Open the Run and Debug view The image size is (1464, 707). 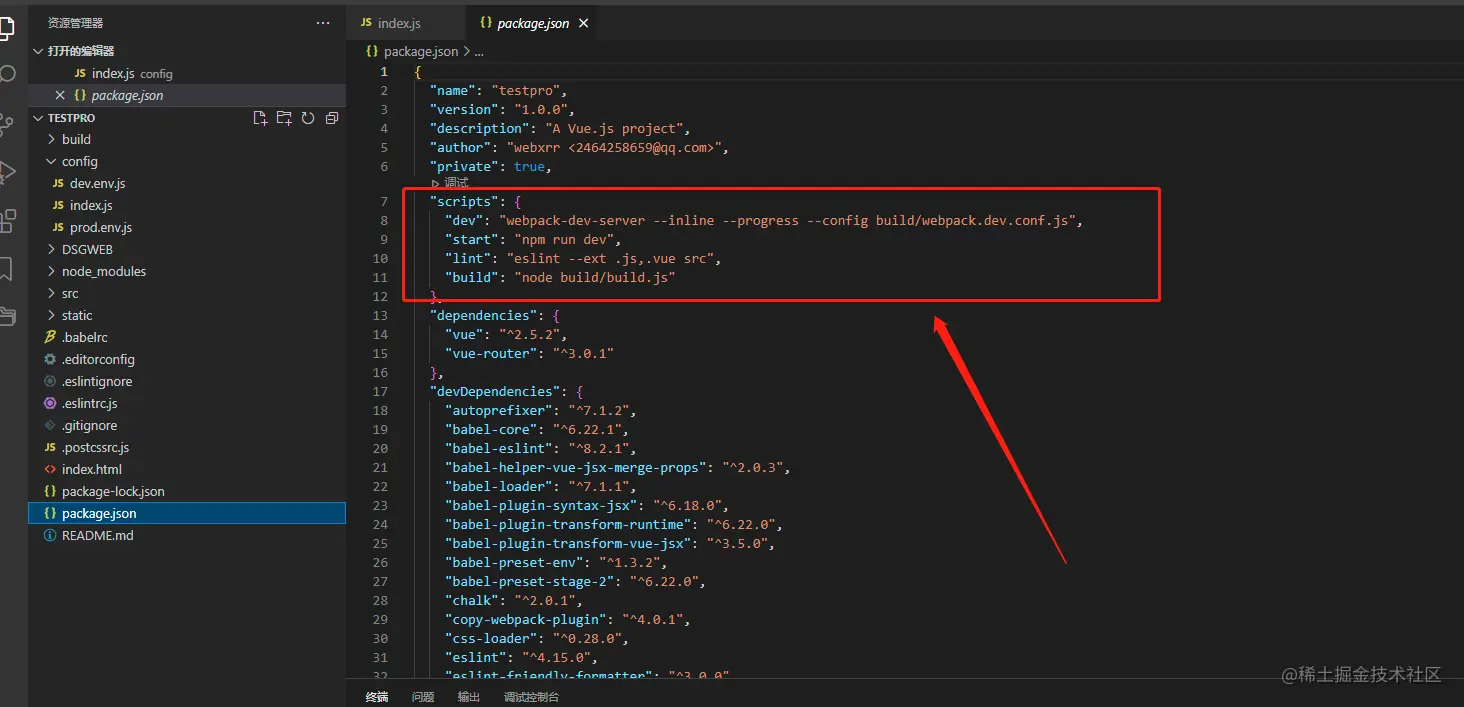tap(6, 172)
